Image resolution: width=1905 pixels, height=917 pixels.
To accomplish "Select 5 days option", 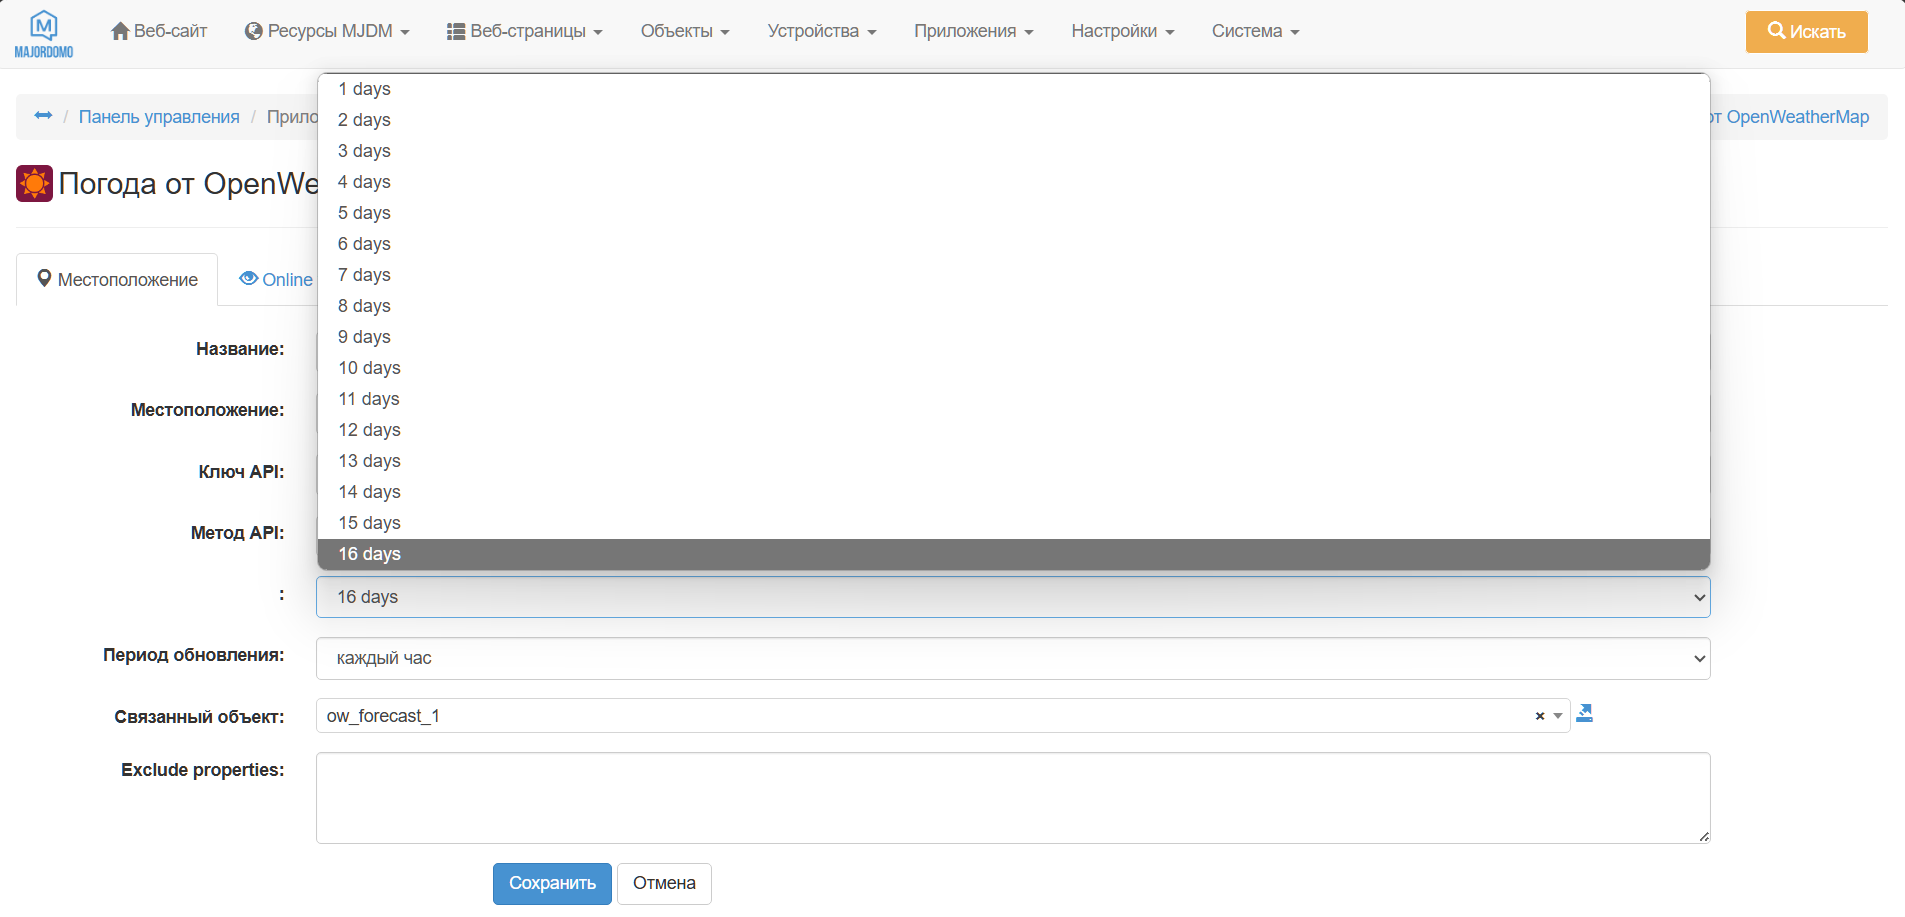I will pyautogui.click(x=1013, y=213).
